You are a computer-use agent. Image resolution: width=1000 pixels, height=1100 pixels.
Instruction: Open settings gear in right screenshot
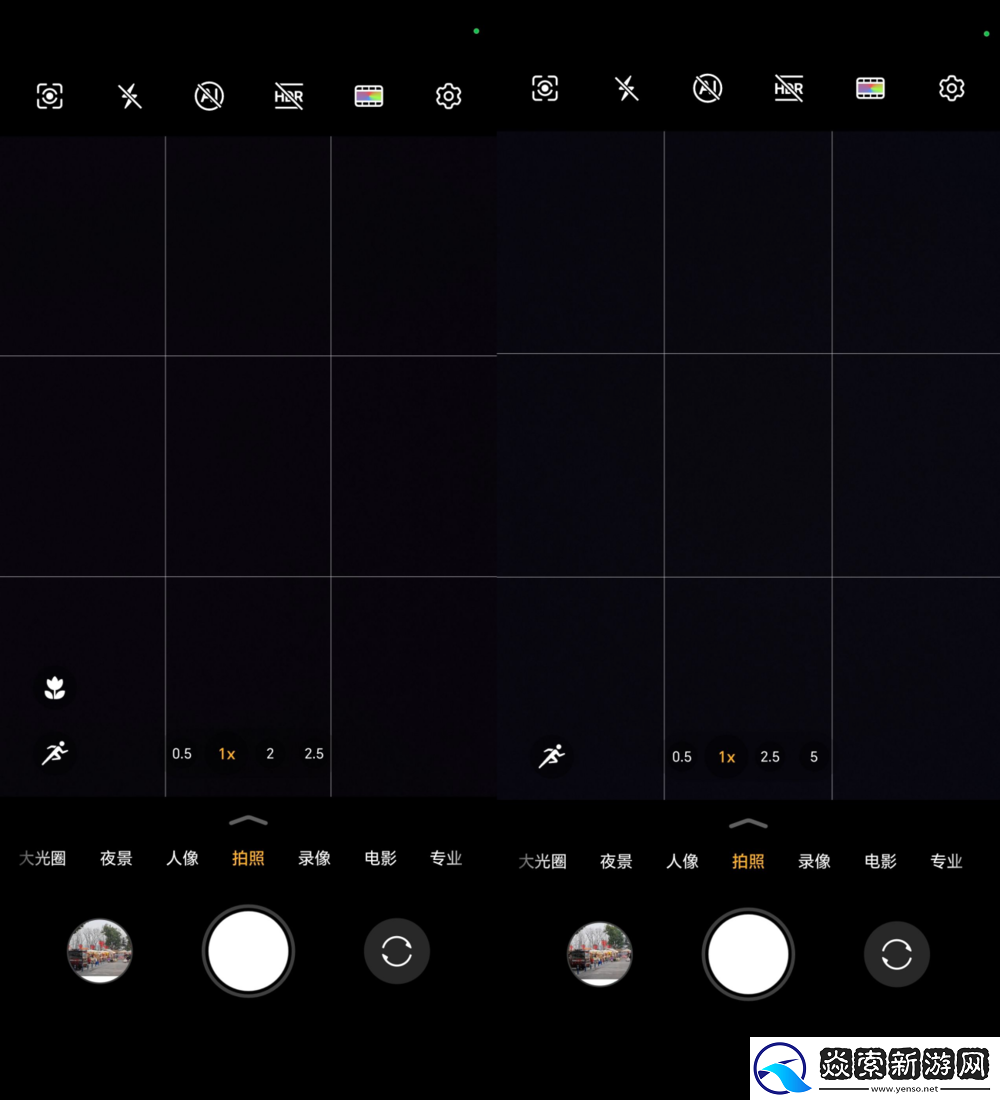click(x=951, y=89)
